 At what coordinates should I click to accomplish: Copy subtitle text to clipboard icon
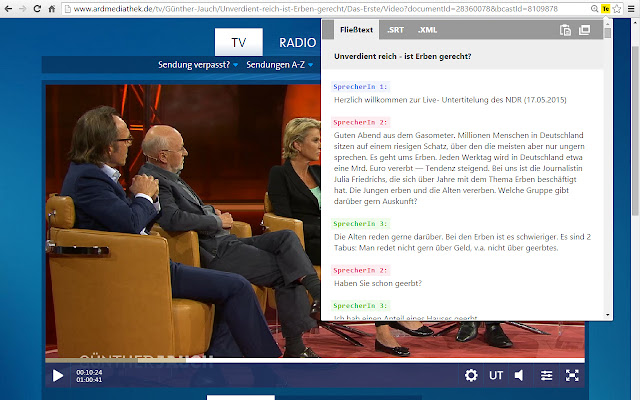click(565, 31)
